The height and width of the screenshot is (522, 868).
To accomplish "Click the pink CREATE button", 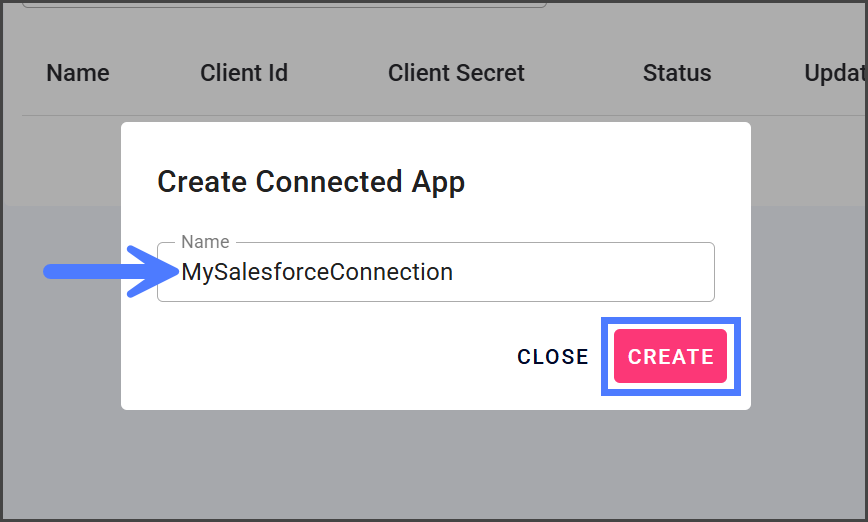I will (x=670, y=357).
